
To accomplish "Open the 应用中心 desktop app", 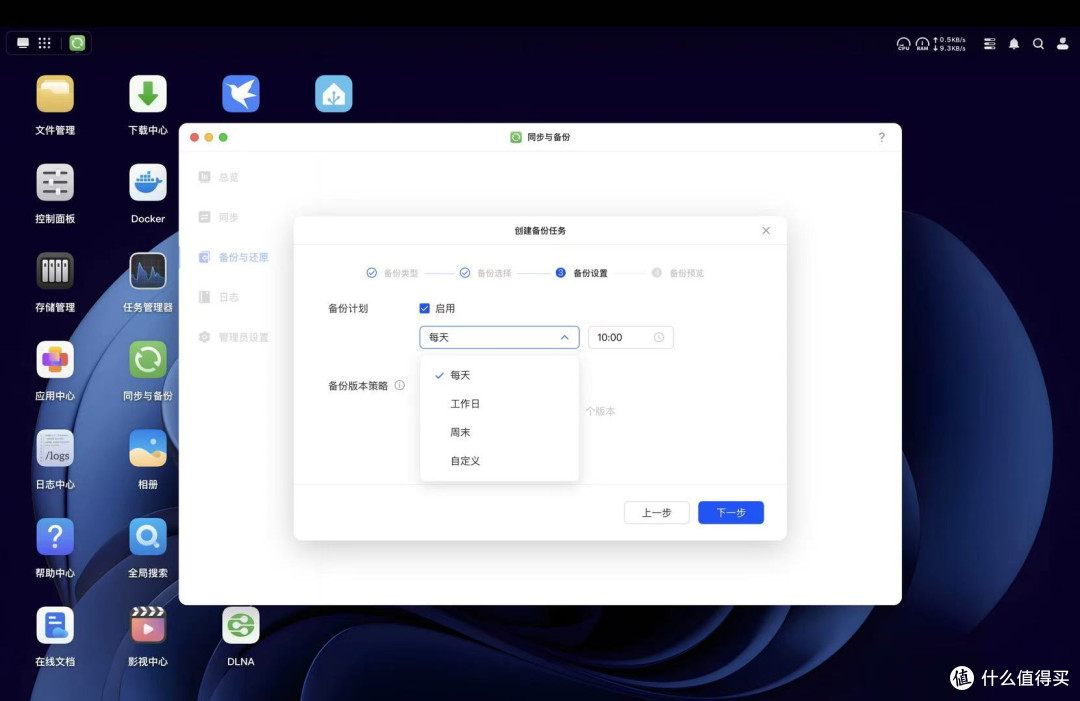I will point(55,359).
